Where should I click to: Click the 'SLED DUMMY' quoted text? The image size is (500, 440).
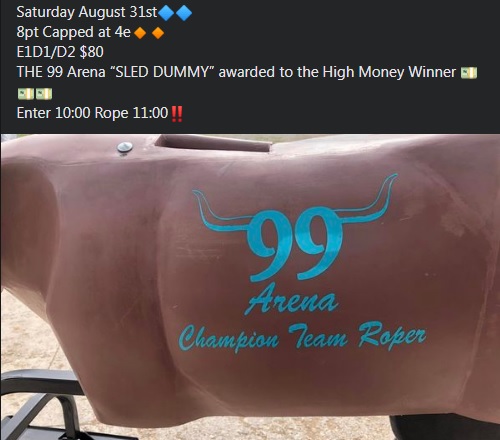[x=164, y=72]
